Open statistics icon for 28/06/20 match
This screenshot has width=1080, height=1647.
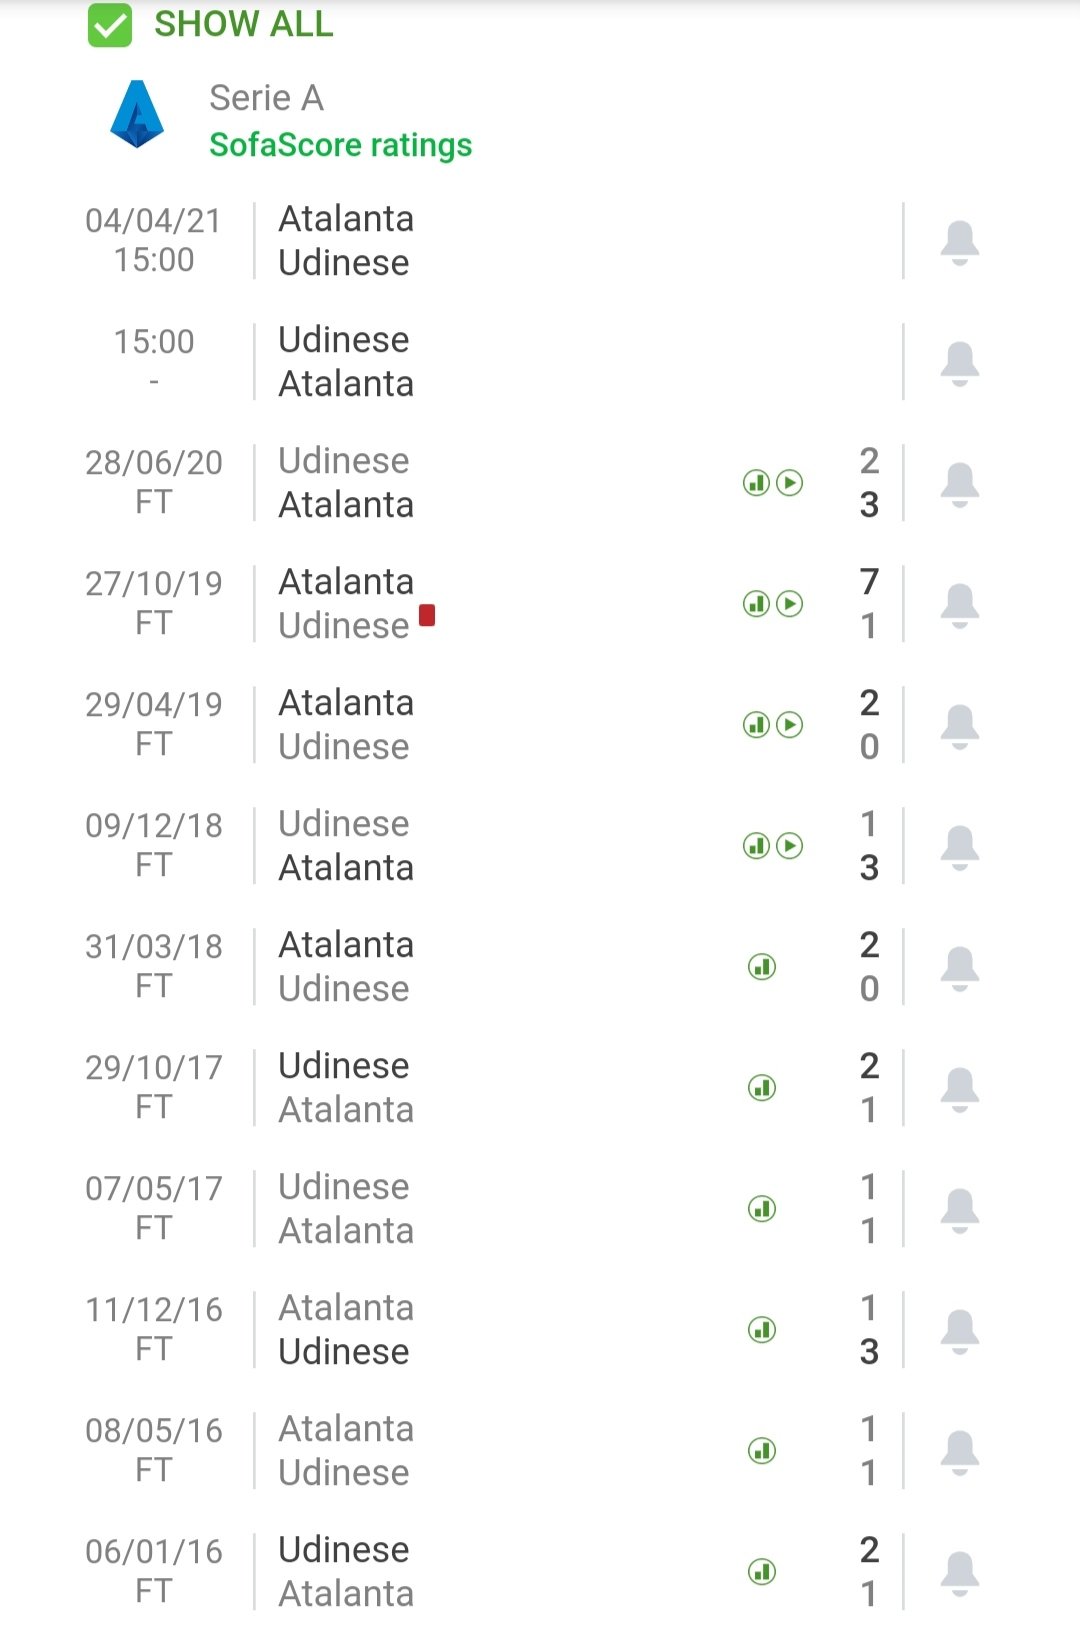pyautogui.click(x=757, y=483)
